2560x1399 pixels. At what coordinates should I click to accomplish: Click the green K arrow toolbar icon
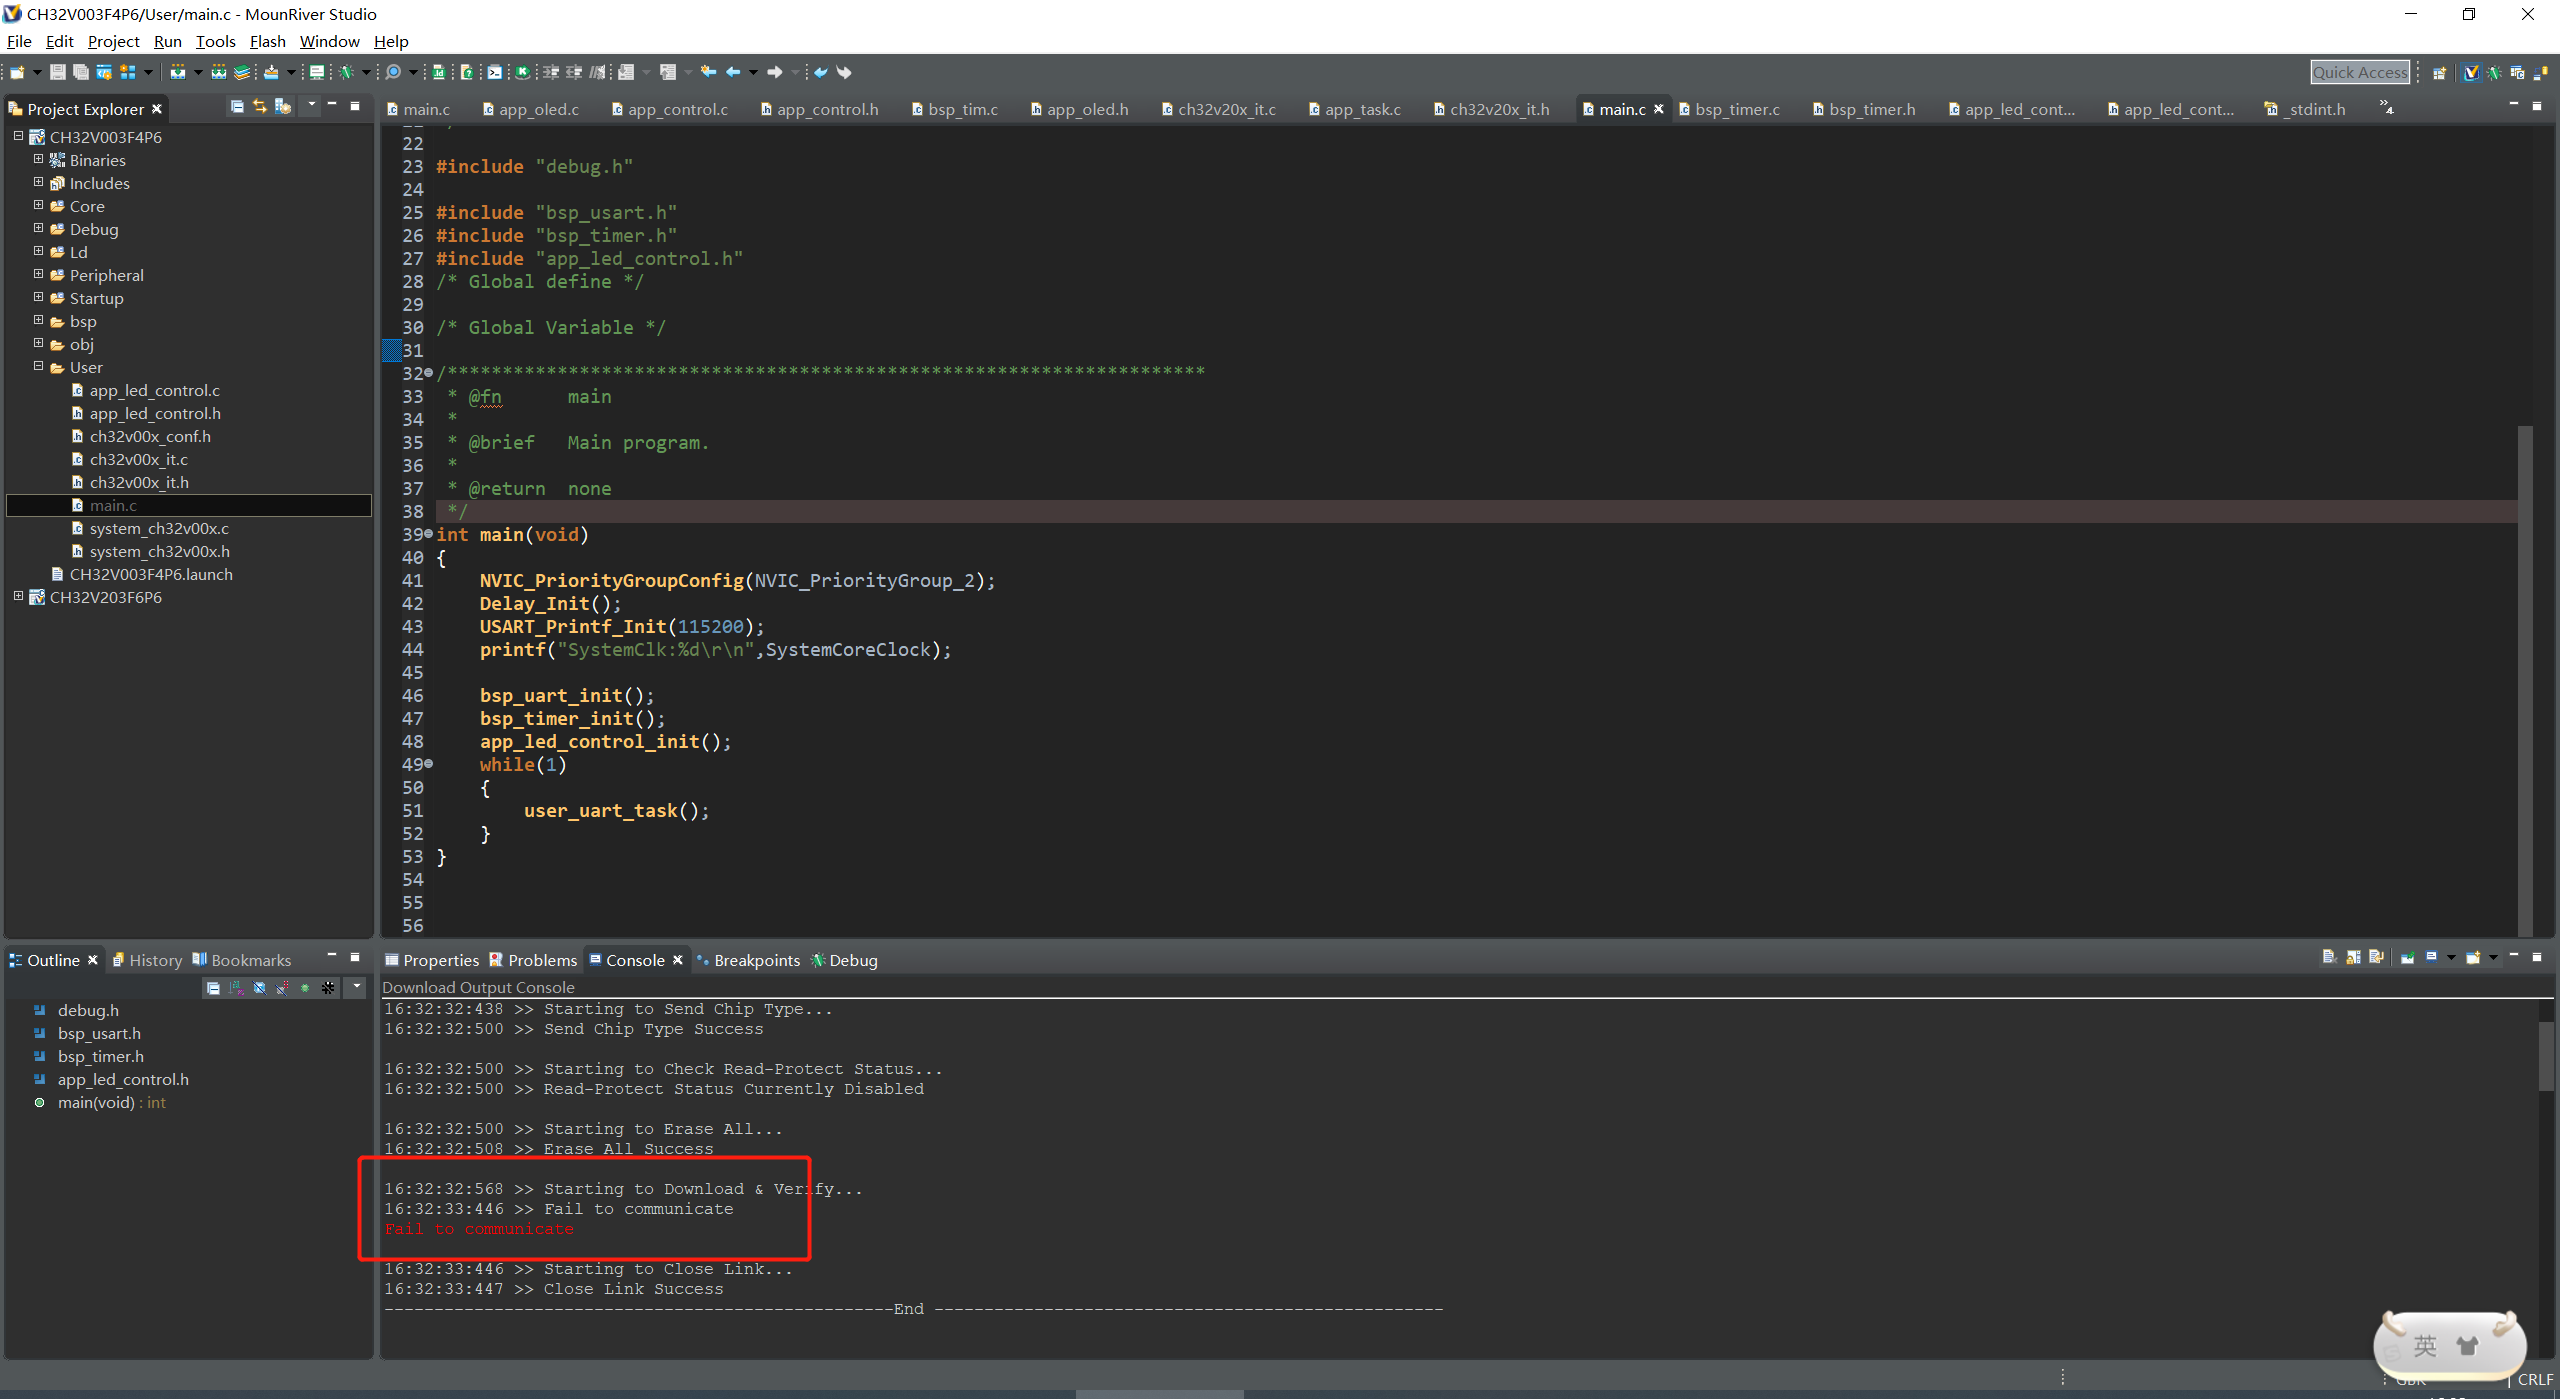(x=522, y=72)
